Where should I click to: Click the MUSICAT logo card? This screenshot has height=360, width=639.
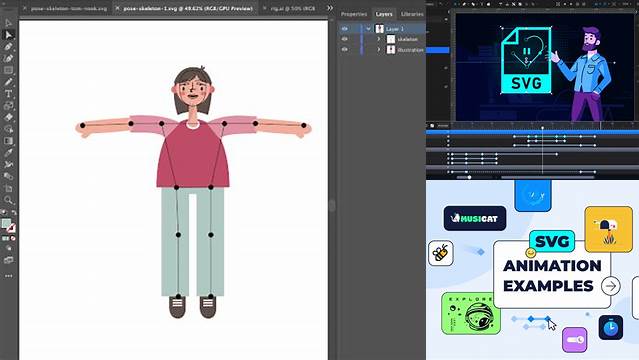pos(475,219)
